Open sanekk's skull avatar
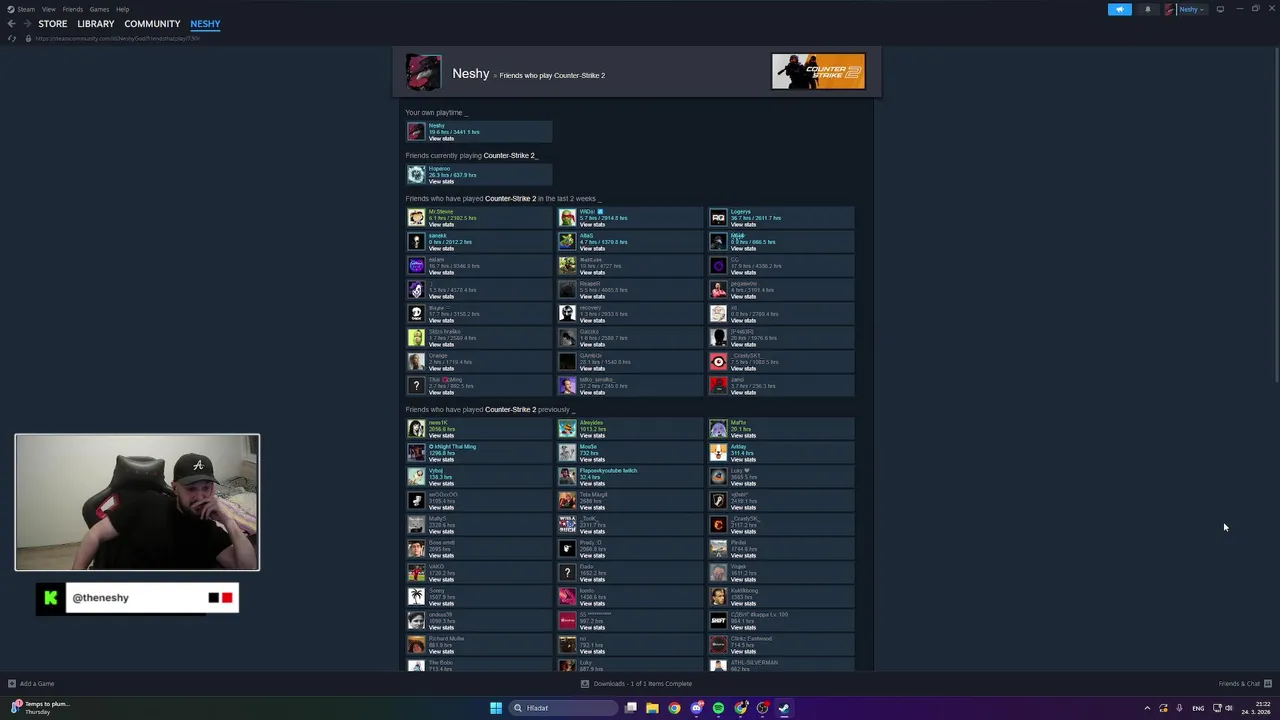 point(416,242)
